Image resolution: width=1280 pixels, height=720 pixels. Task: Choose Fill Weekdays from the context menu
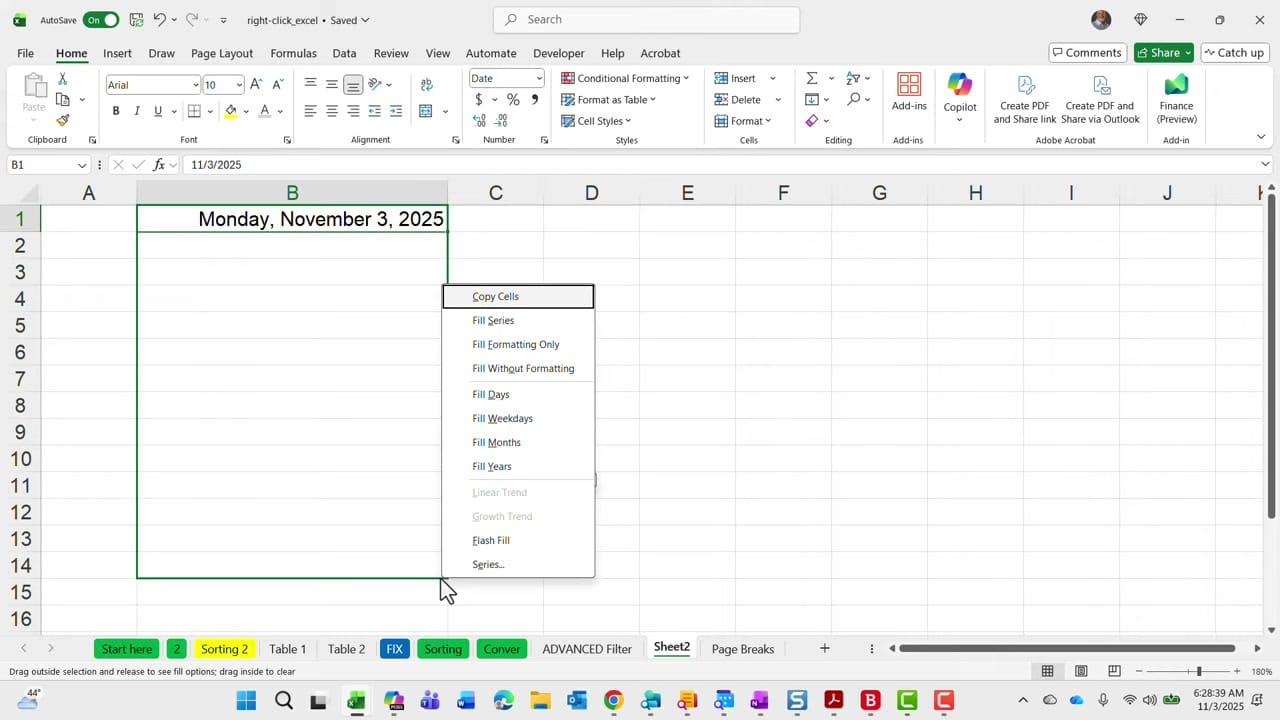pos(502,418)
